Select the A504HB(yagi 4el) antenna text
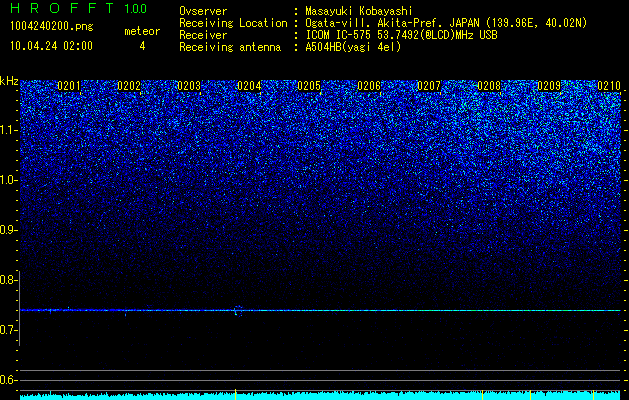The height and width of the screenshot is (400, 629). point(353,47)
